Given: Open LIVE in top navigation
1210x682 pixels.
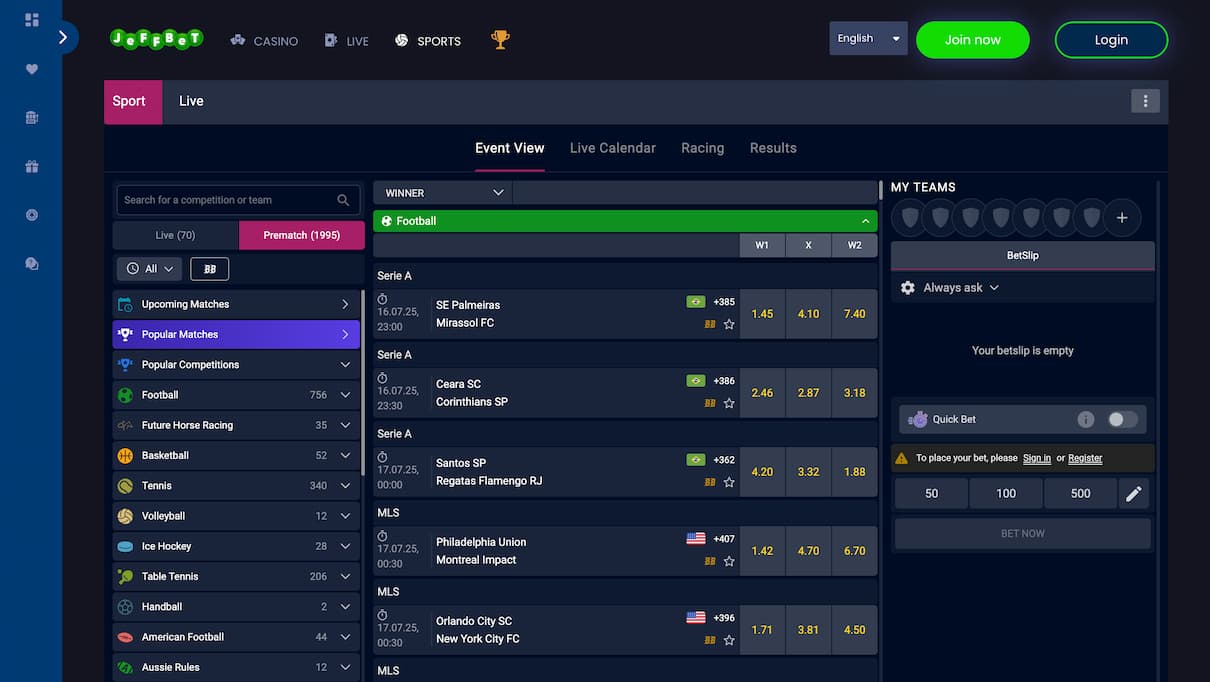Looking at the screenshot, I should pyautogui.click(x=347, y=41).
